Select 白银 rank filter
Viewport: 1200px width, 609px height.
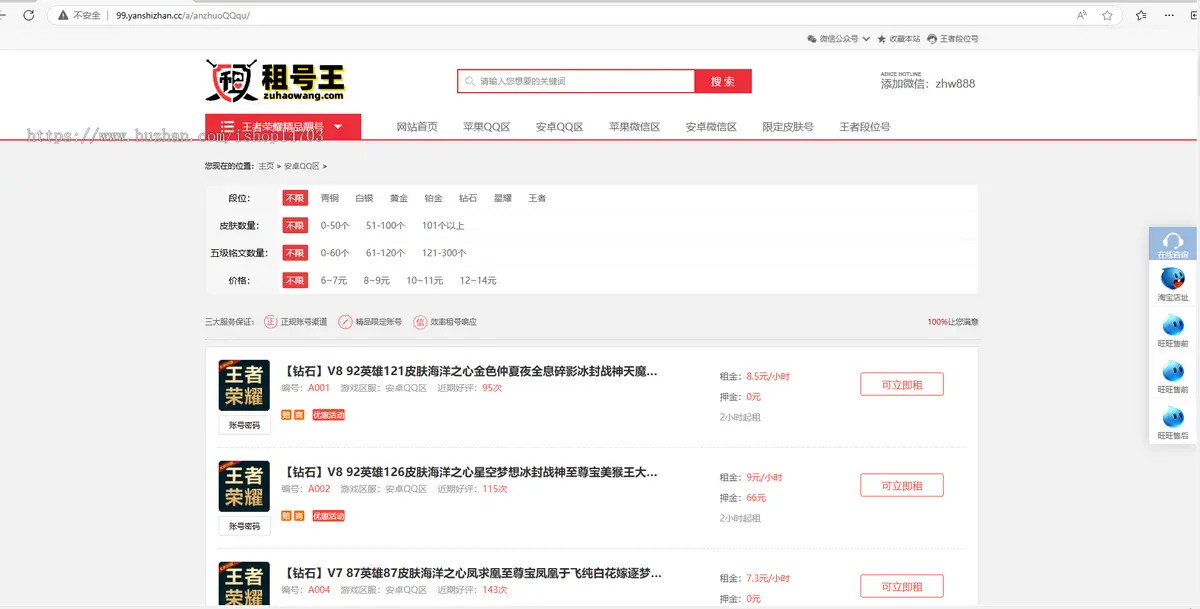coord(364,198)
